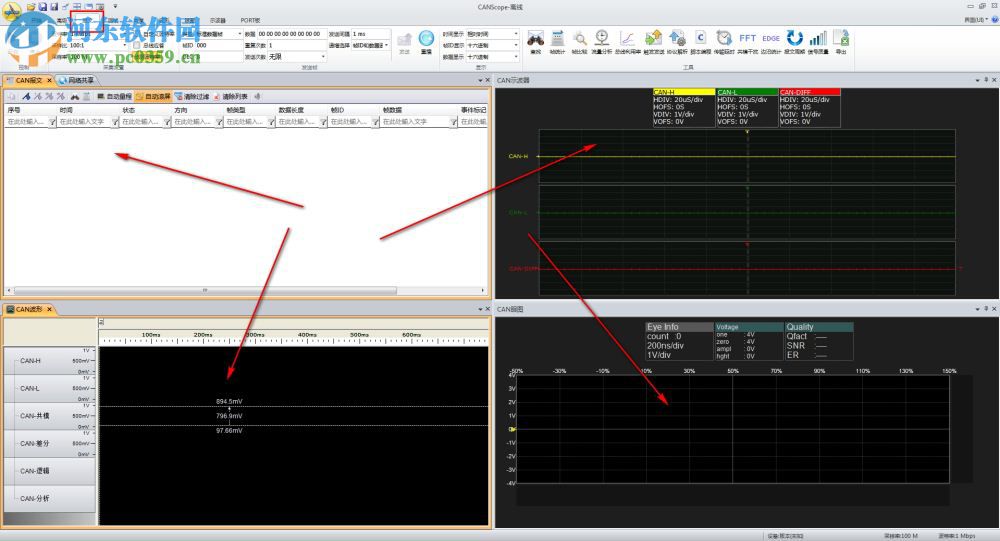Open the quick access customize arrow
1000x541 pixels.
click(115, 6)
